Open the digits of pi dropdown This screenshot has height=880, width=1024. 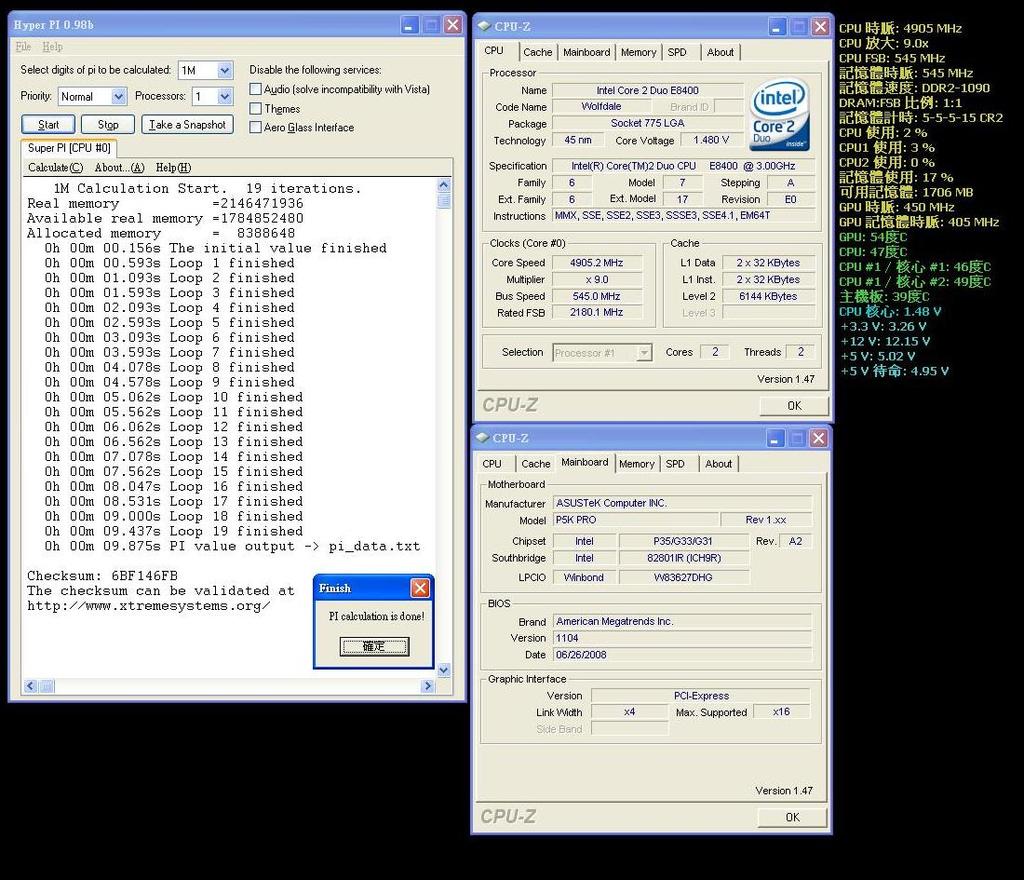(225, 70)
